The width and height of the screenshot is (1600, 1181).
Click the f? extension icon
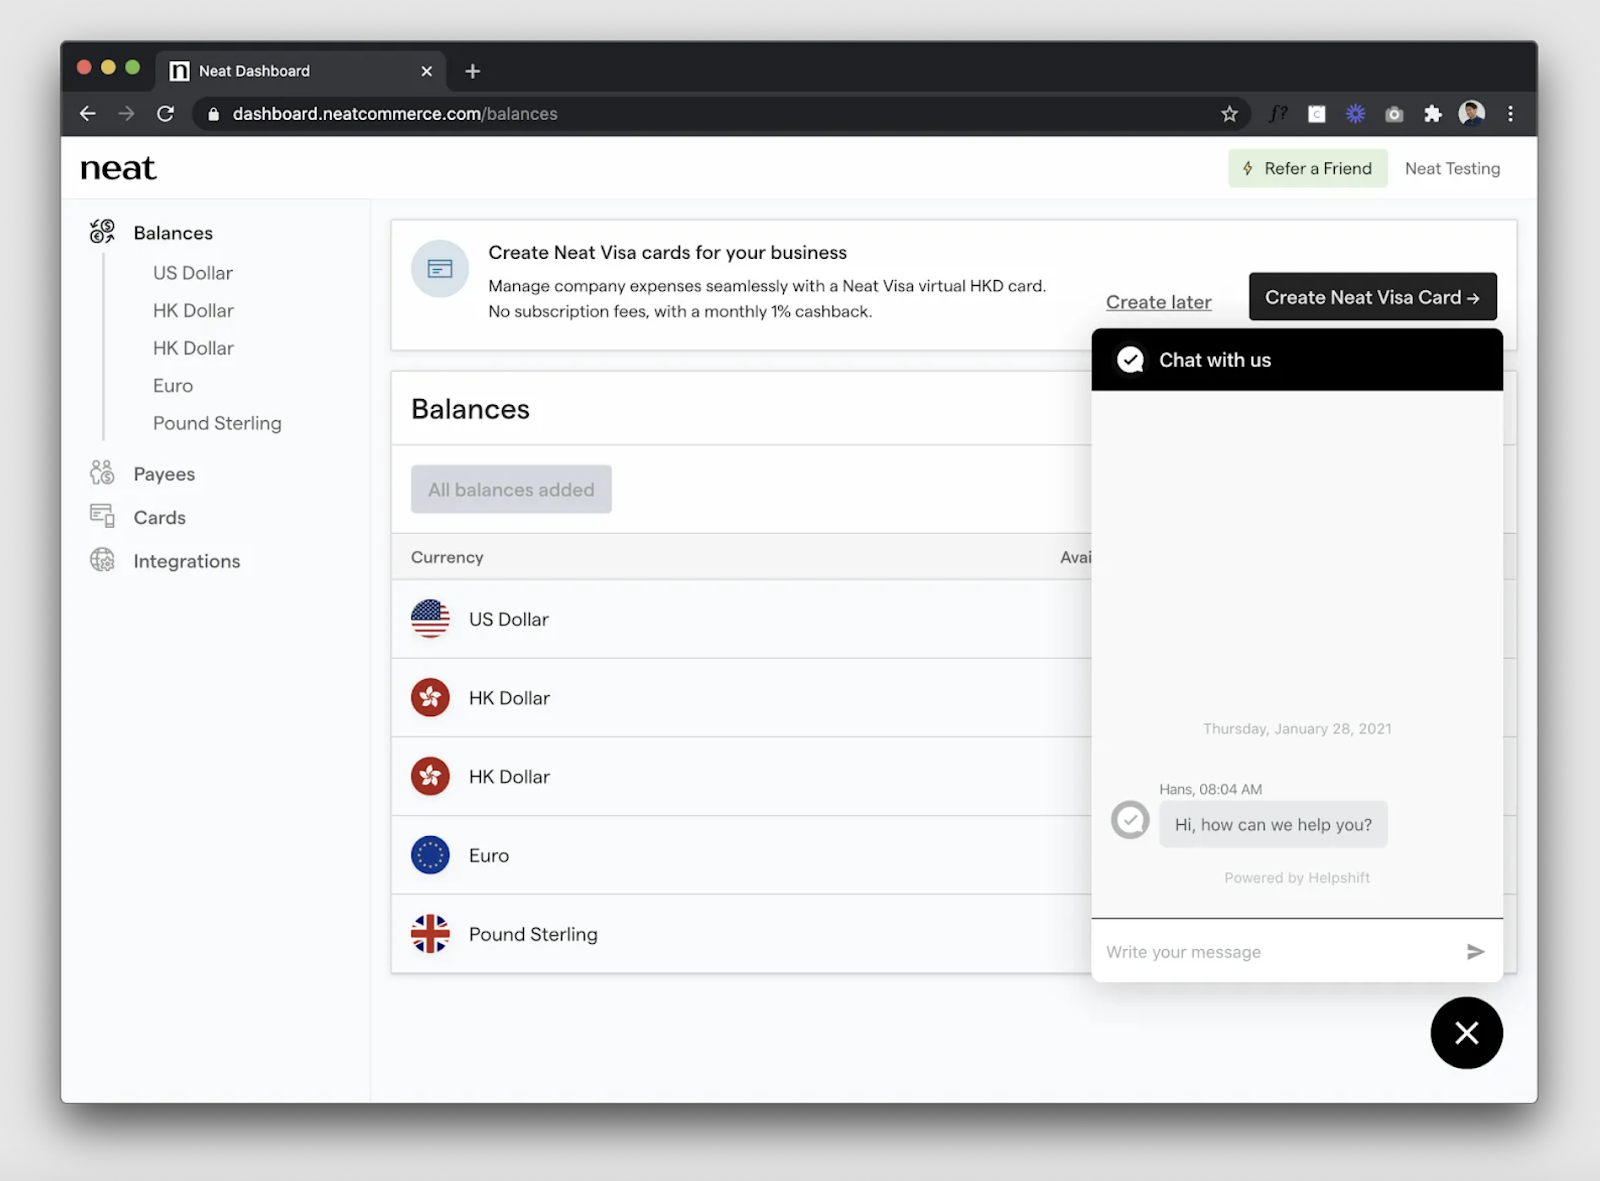pyautogui.click(x=1278, y=114)
